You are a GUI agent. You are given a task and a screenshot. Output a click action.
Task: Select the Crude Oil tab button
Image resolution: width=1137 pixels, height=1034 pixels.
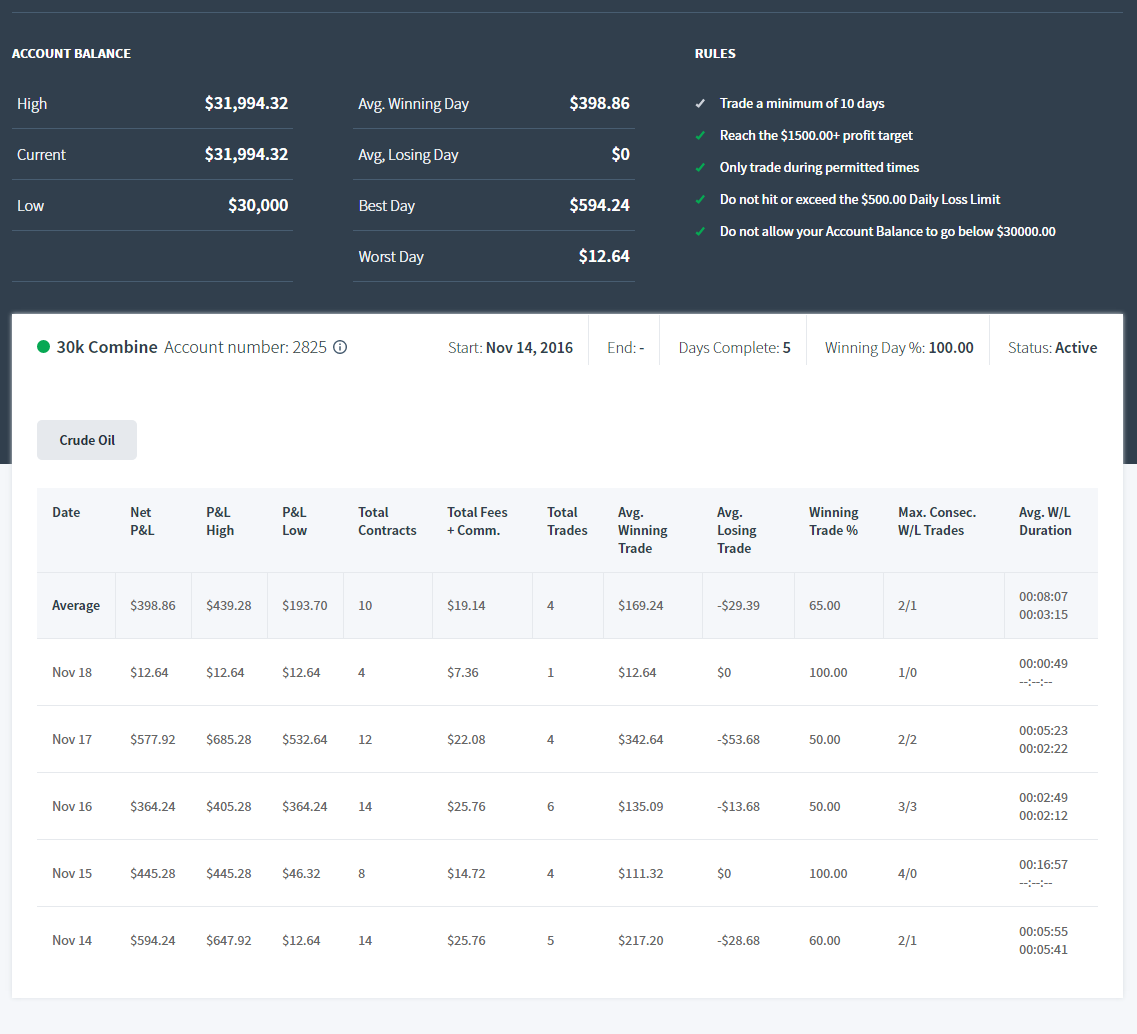(x=87, y=440)
